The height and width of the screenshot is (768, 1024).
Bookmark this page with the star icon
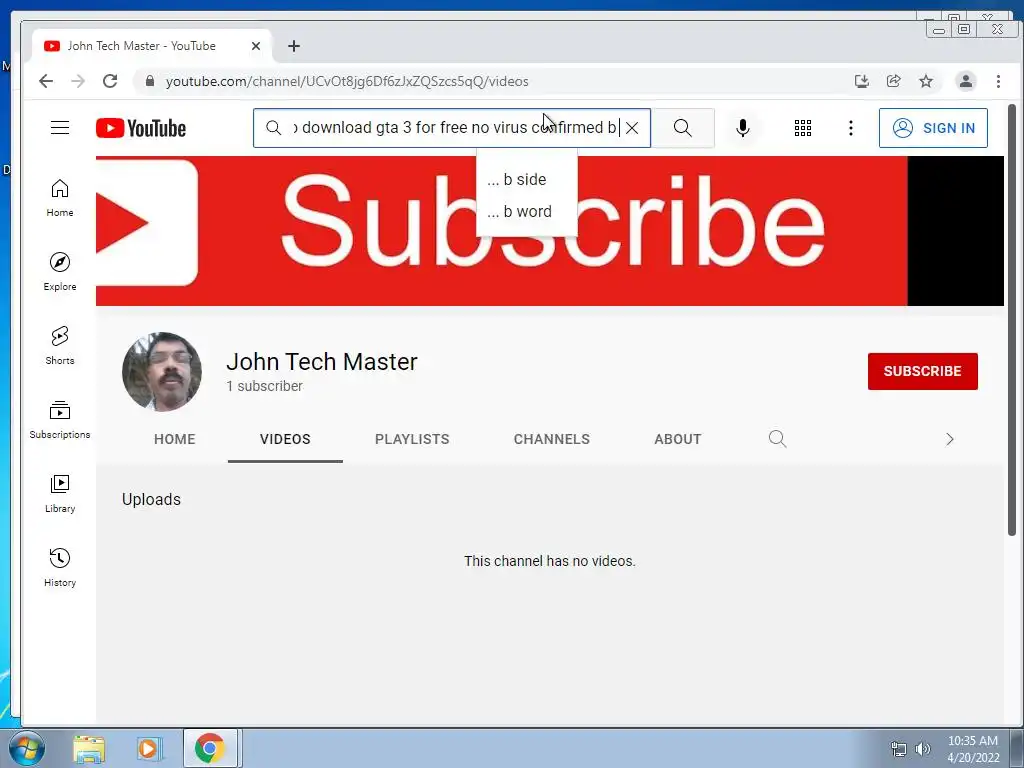coord(925,81)
